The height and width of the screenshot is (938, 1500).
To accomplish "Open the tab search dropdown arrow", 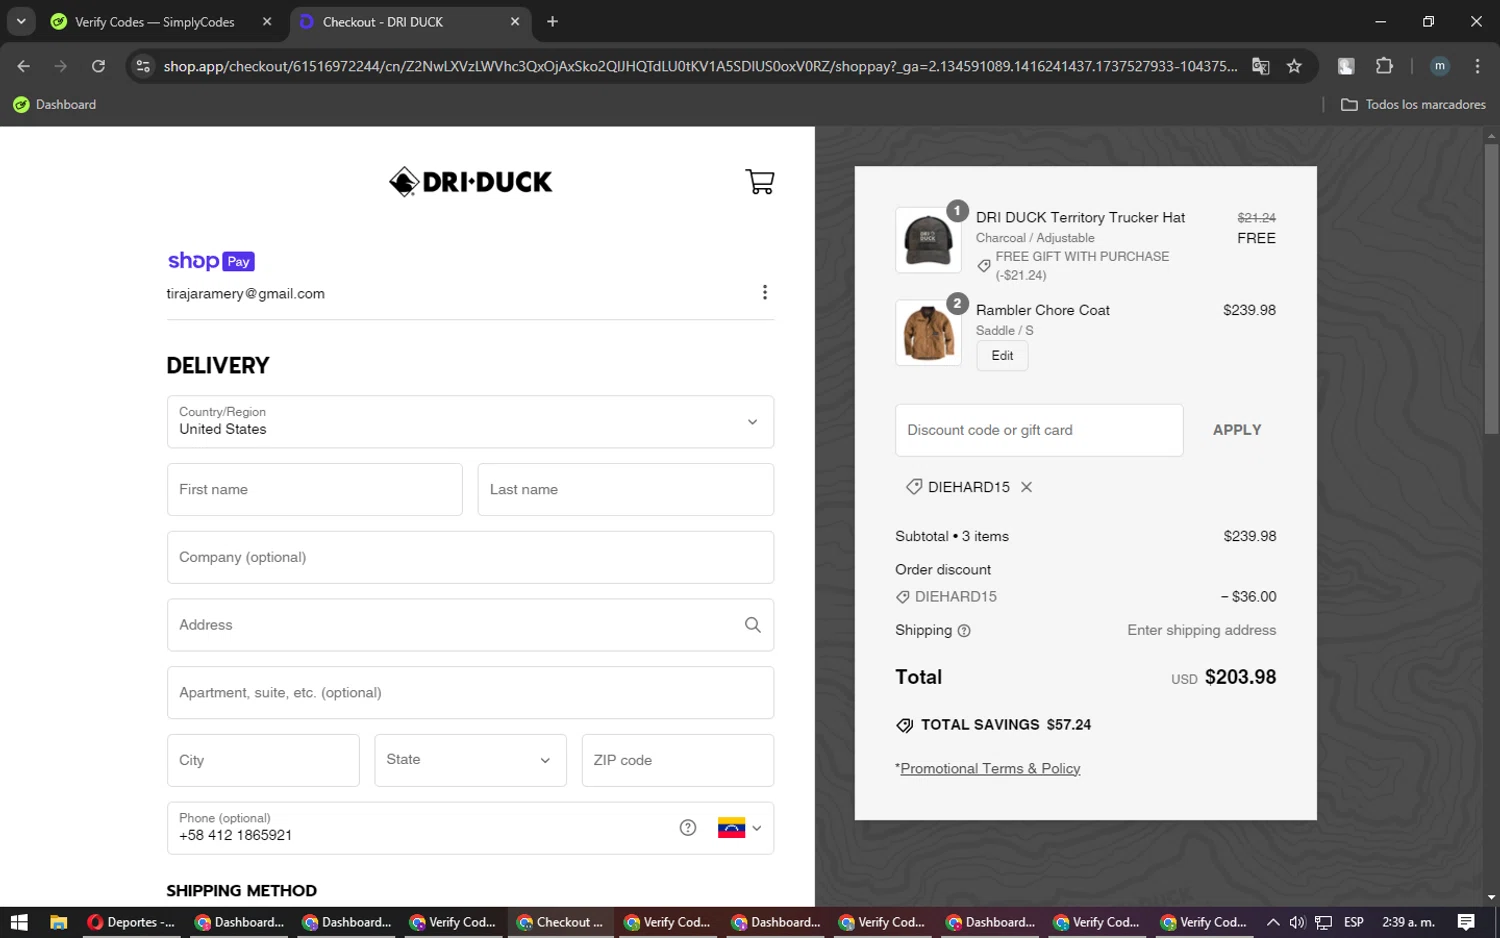I will click(x=21, y=21).
